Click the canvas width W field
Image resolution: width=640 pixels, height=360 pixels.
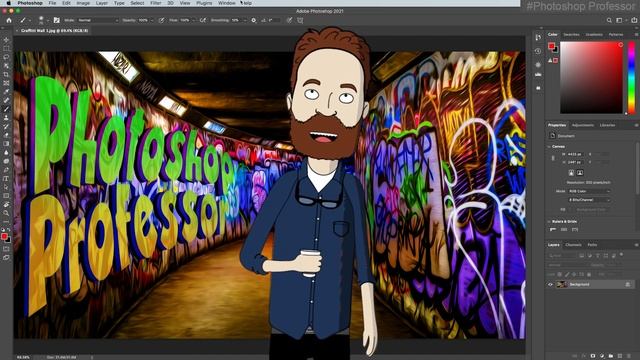(x=577, y=154)
